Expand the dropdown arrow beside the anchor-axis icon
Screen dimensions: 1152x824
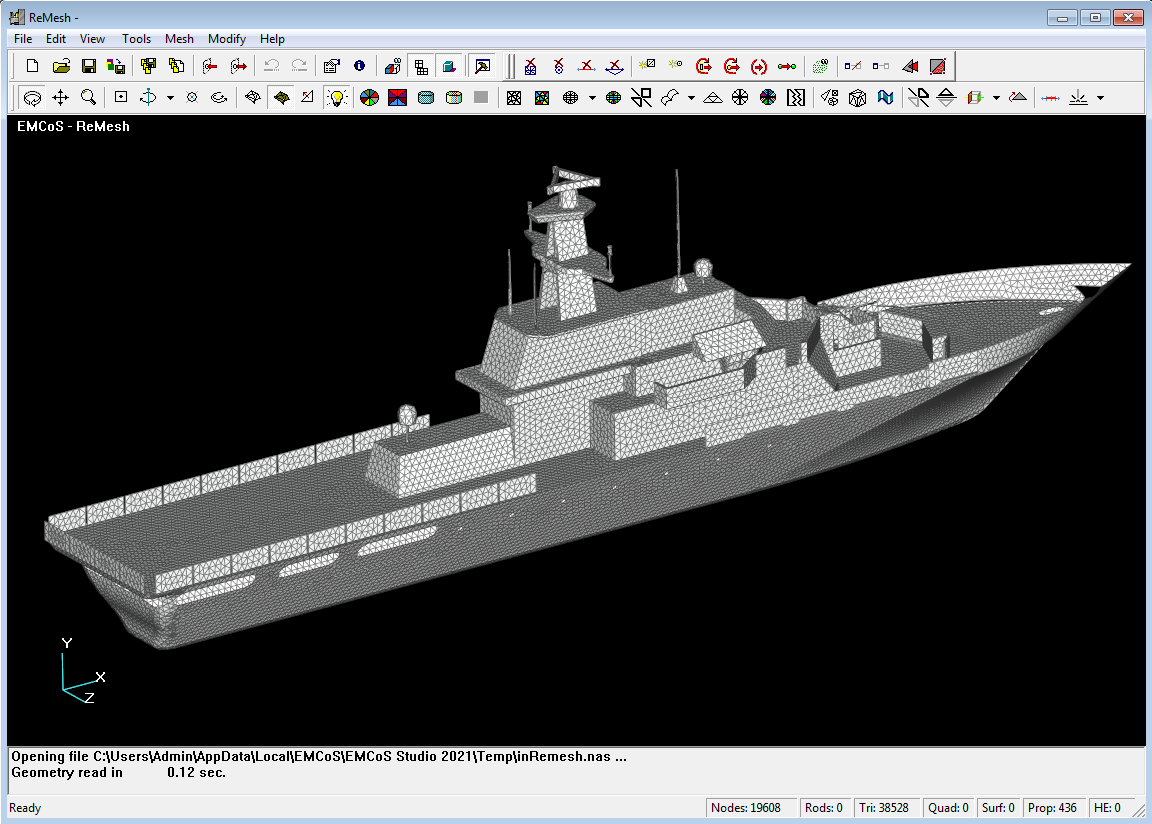pyautogui.click(x=170, y=98)
